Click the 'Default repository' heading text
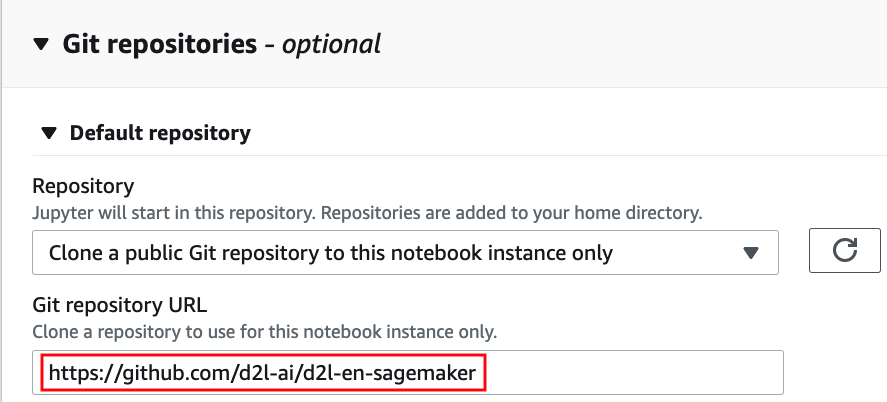Screen dimensions: 887x402 pyautogui.click(x=160, y=133)
